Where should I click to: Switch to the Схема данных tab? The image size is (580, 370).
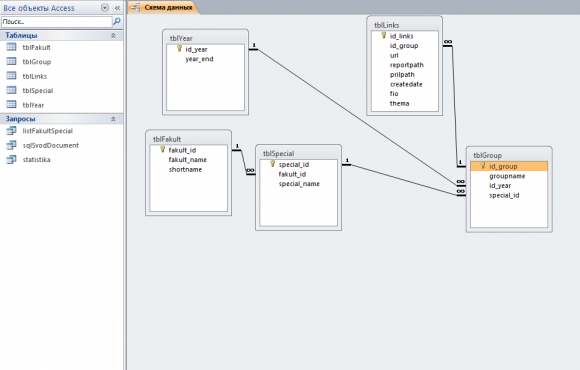point(163,7)
